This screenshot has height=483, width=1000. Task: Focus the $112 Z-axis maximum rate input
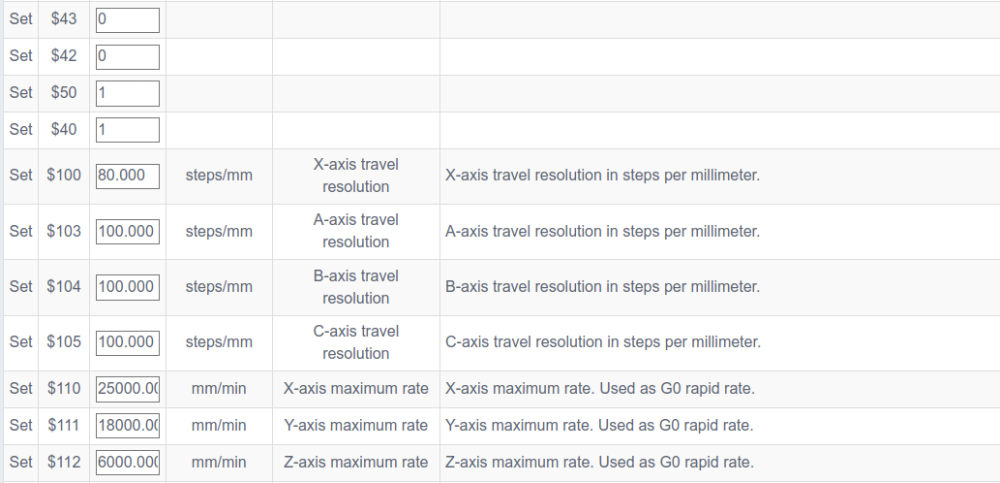(x=128, y=463)
